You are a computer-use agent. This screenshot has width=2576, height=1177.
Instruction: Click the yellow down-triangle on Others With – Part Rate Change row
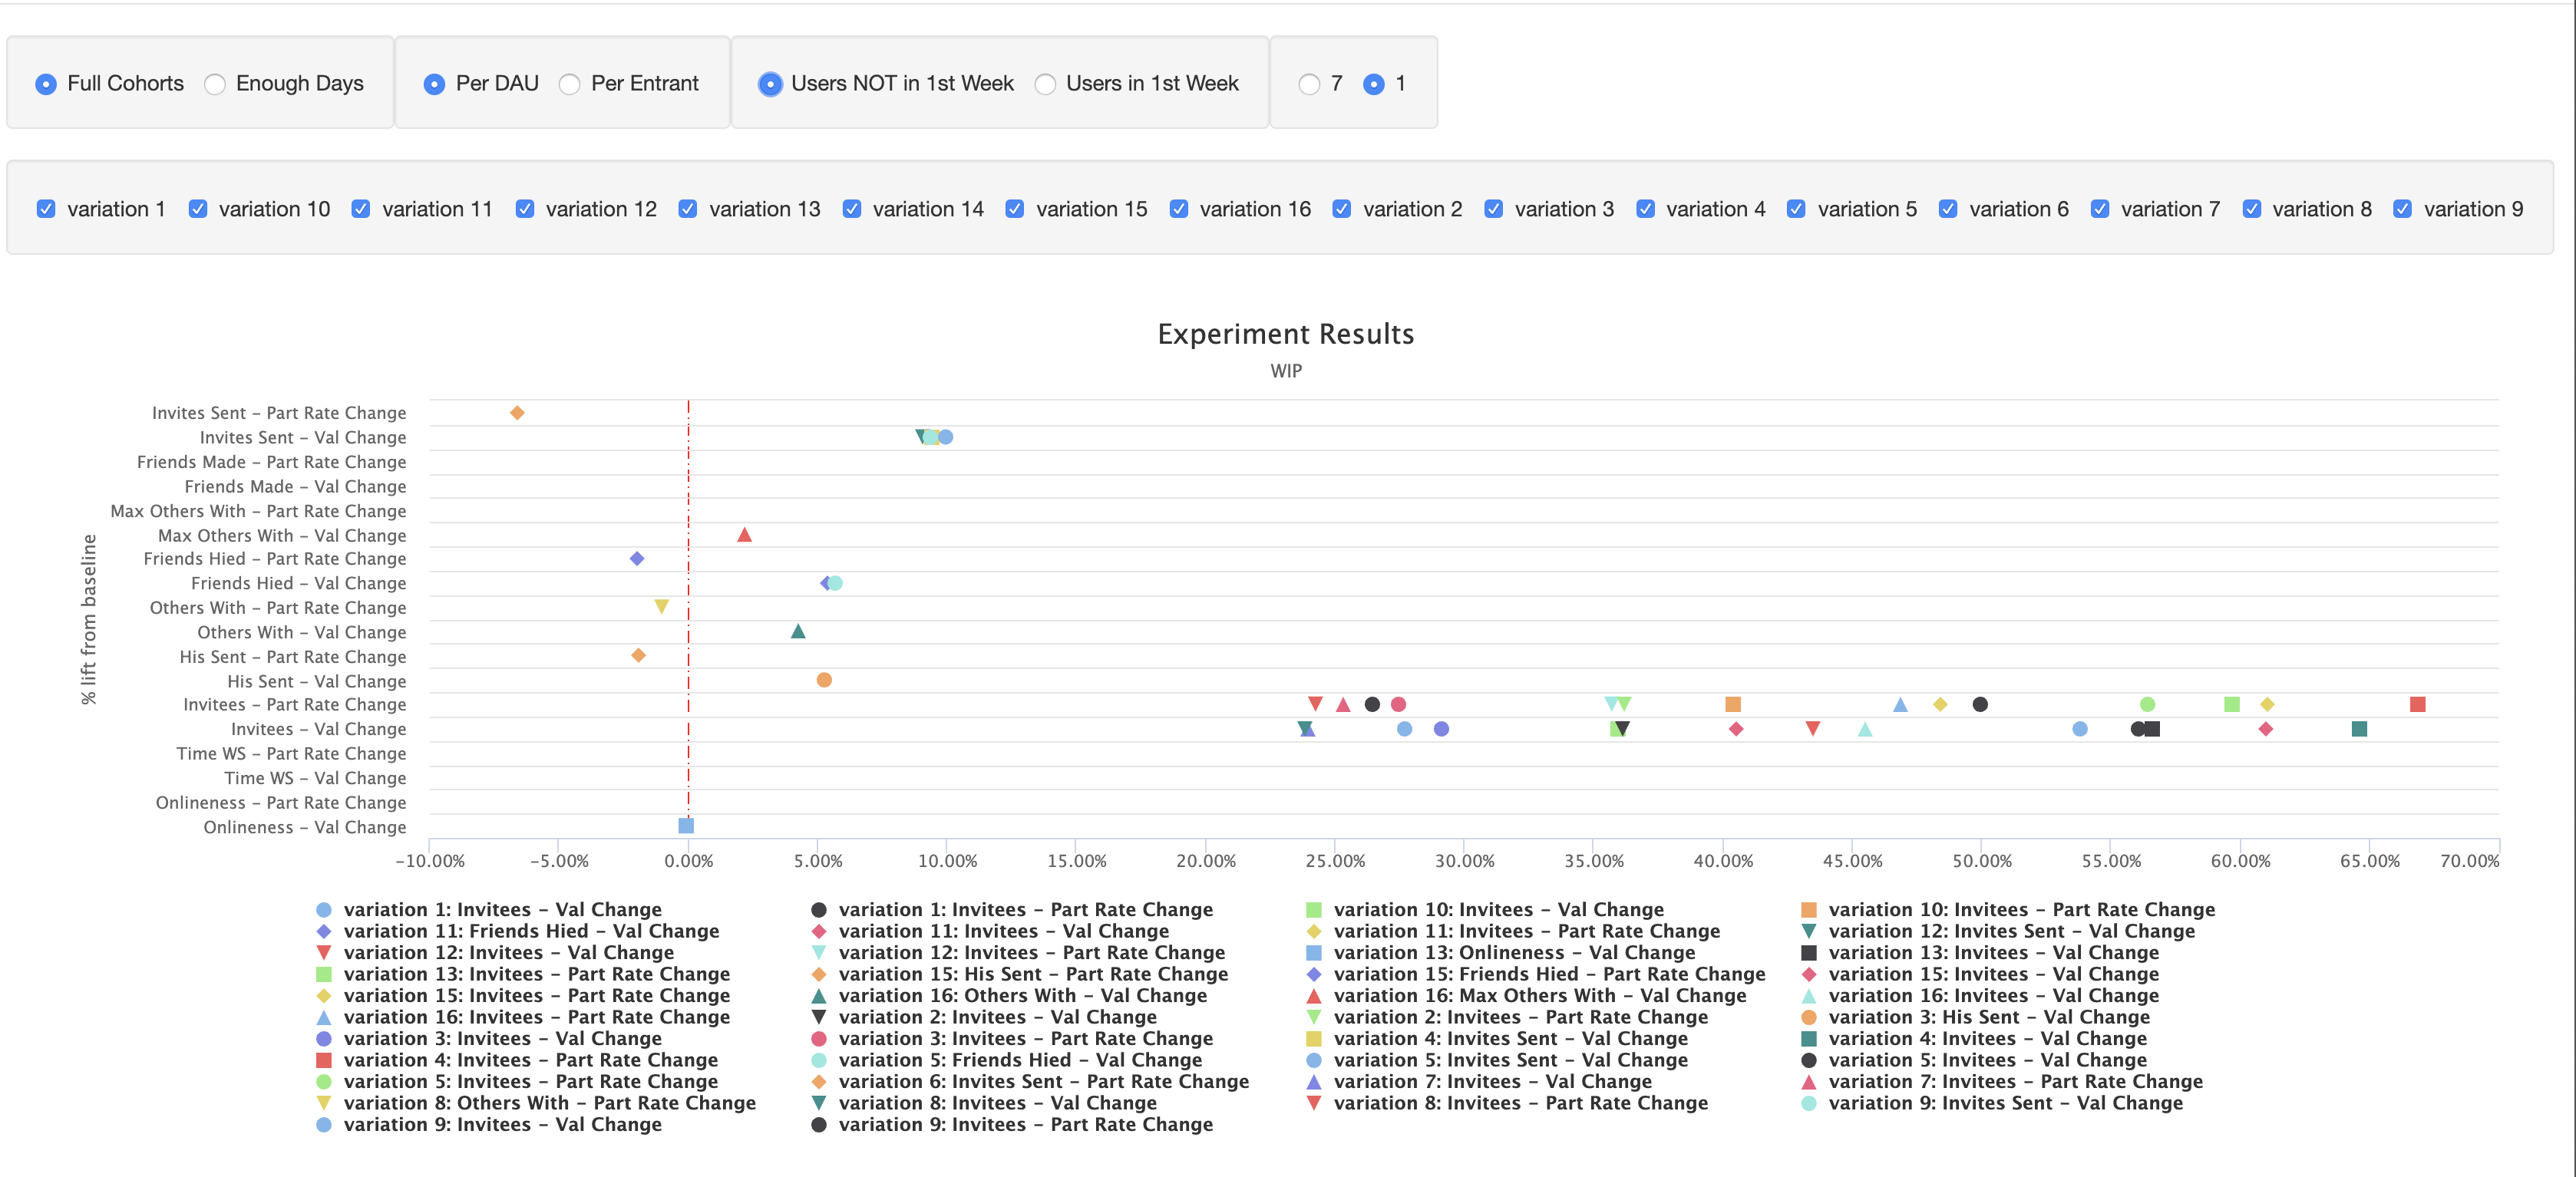click(x=661, y=607)
